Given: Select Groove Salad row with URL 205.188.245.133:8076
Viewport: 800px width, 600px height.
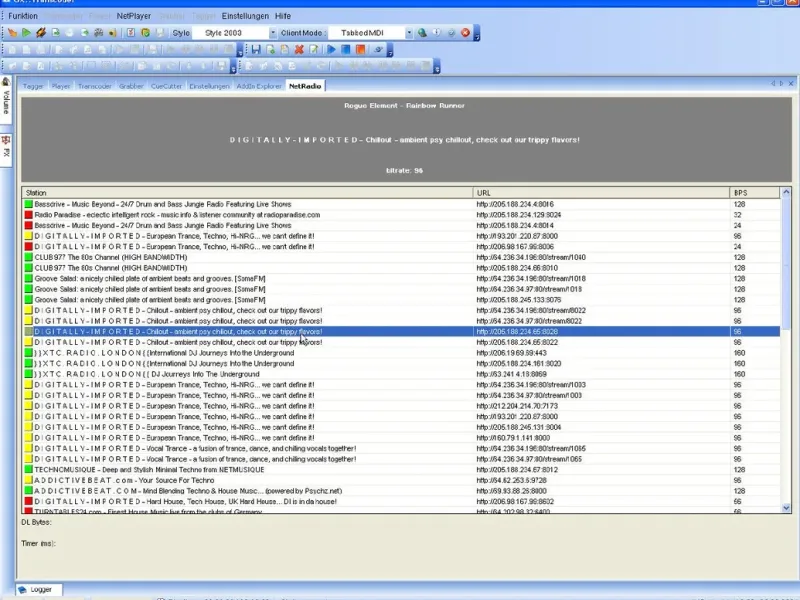Looking at the screenshot, I should click(x=402, y=299).
